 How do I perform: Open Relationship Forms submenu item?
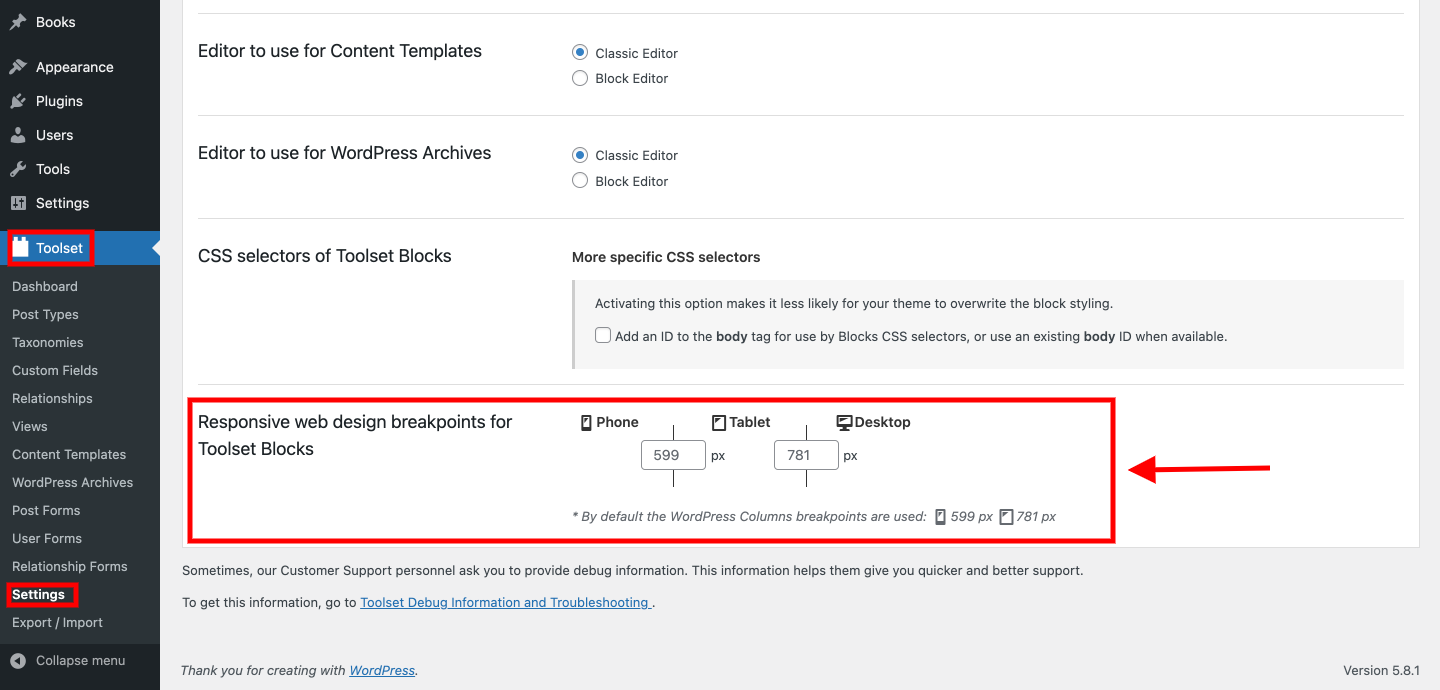click(70, 566)
